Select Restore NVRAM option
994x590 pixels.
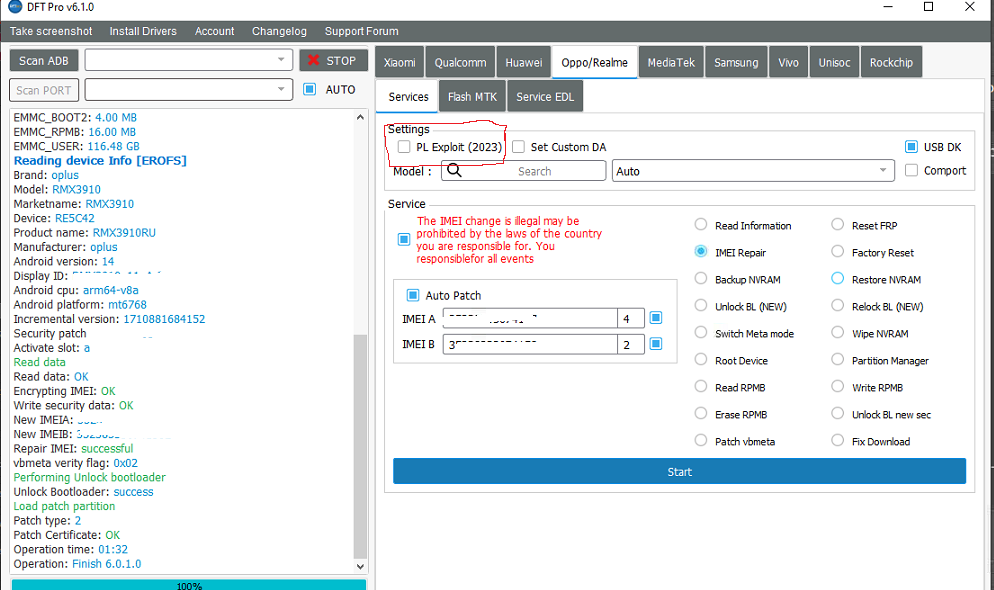click(837, 278)
